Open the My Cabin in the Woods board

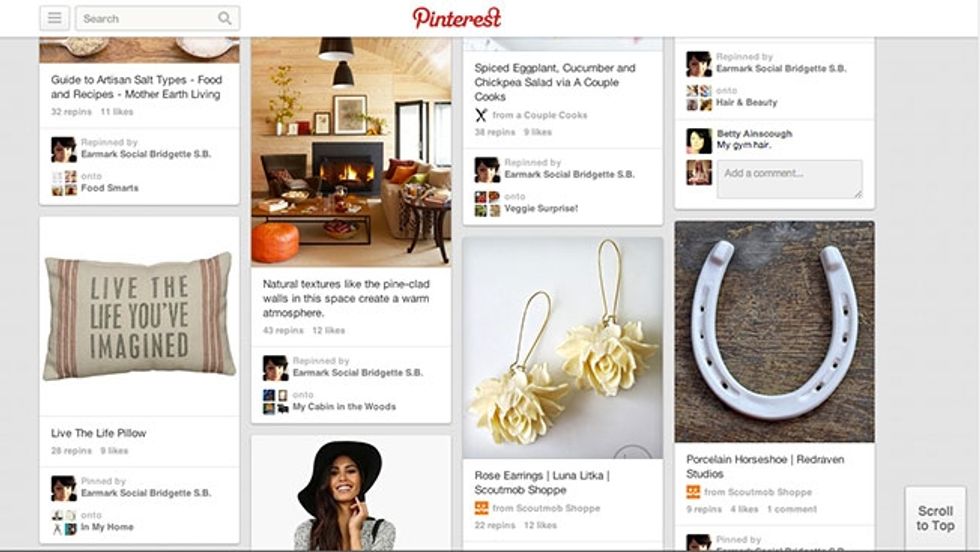pos(344,406)
